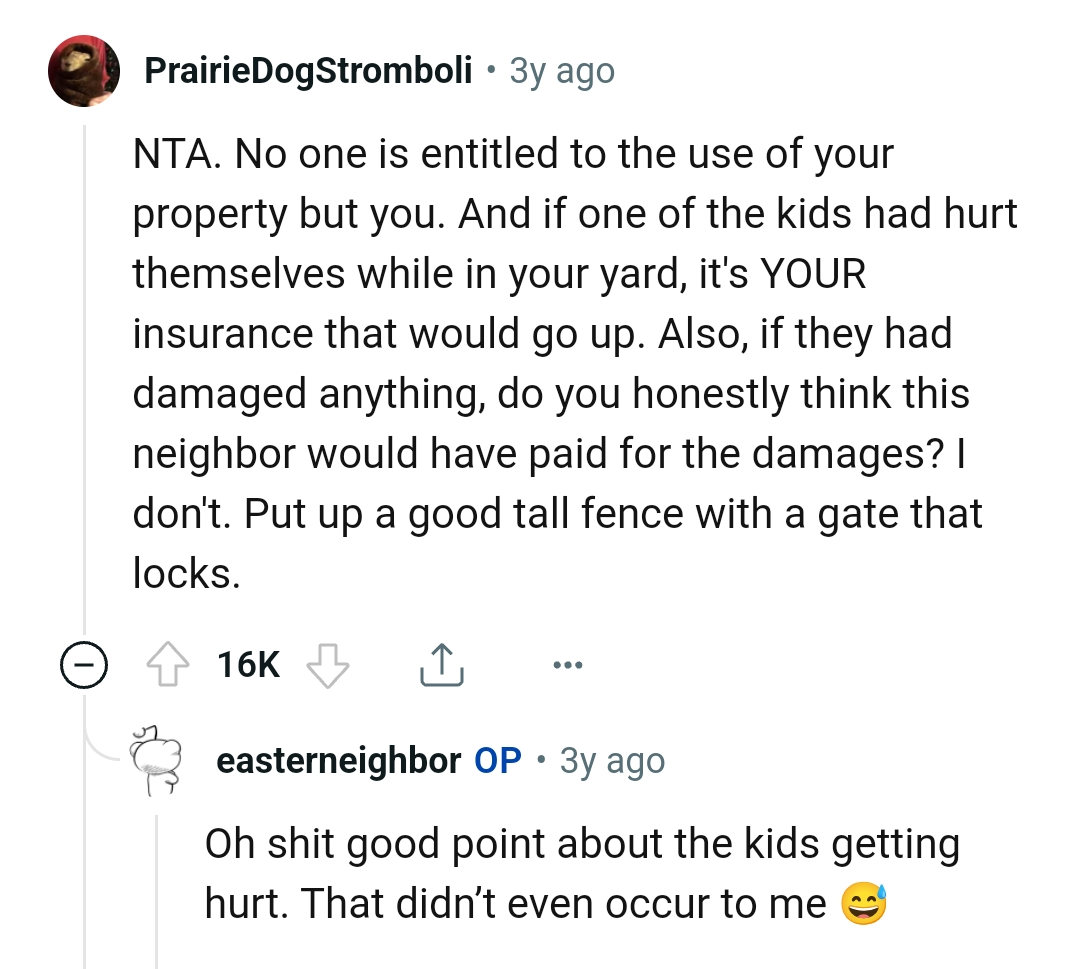This screenshot has width=1079, height=969.
Task: Open easterneighbor's profile from the username
Action: click(338, 760)
